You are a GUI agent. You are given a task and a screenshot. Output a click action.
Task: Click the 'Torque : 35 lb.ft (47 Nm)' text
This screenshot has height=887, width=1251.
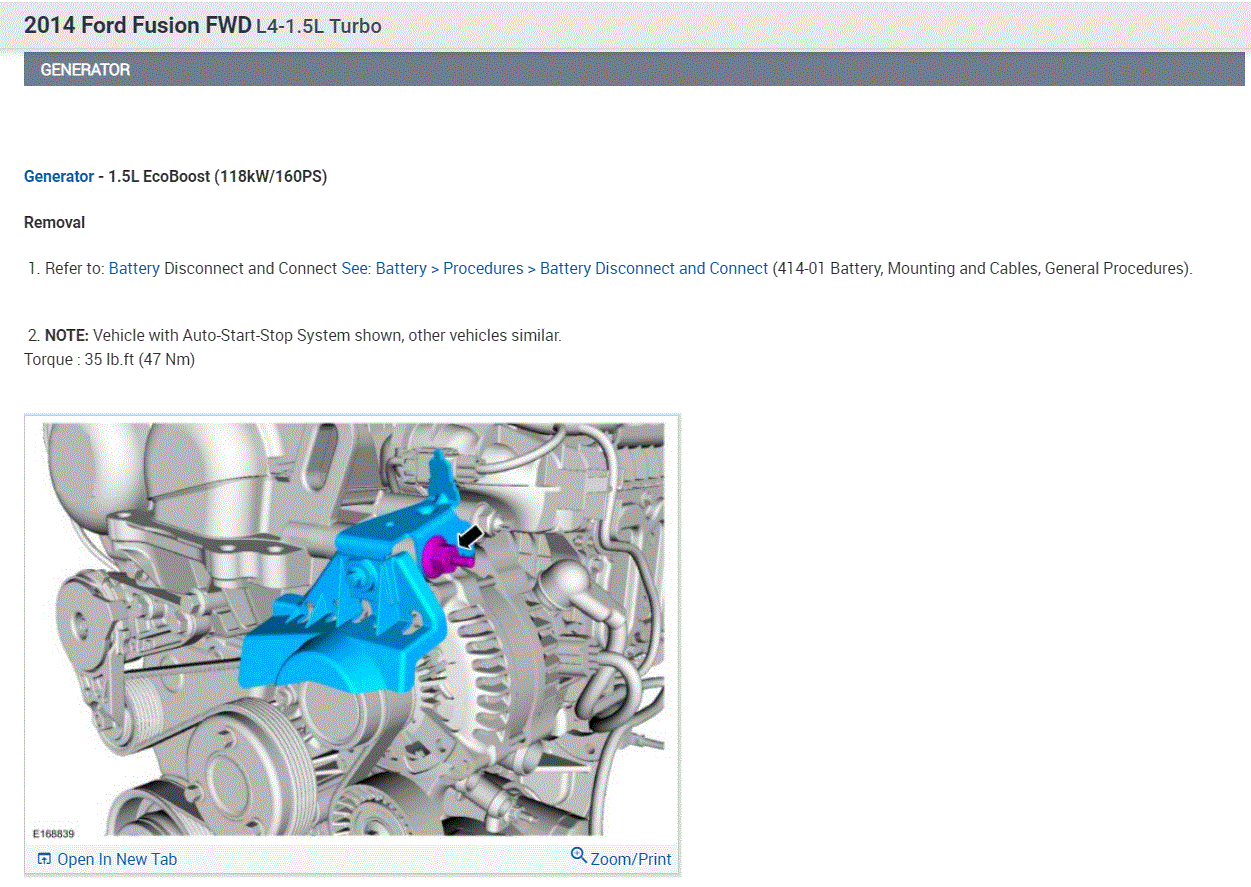(x=110, y=359)
